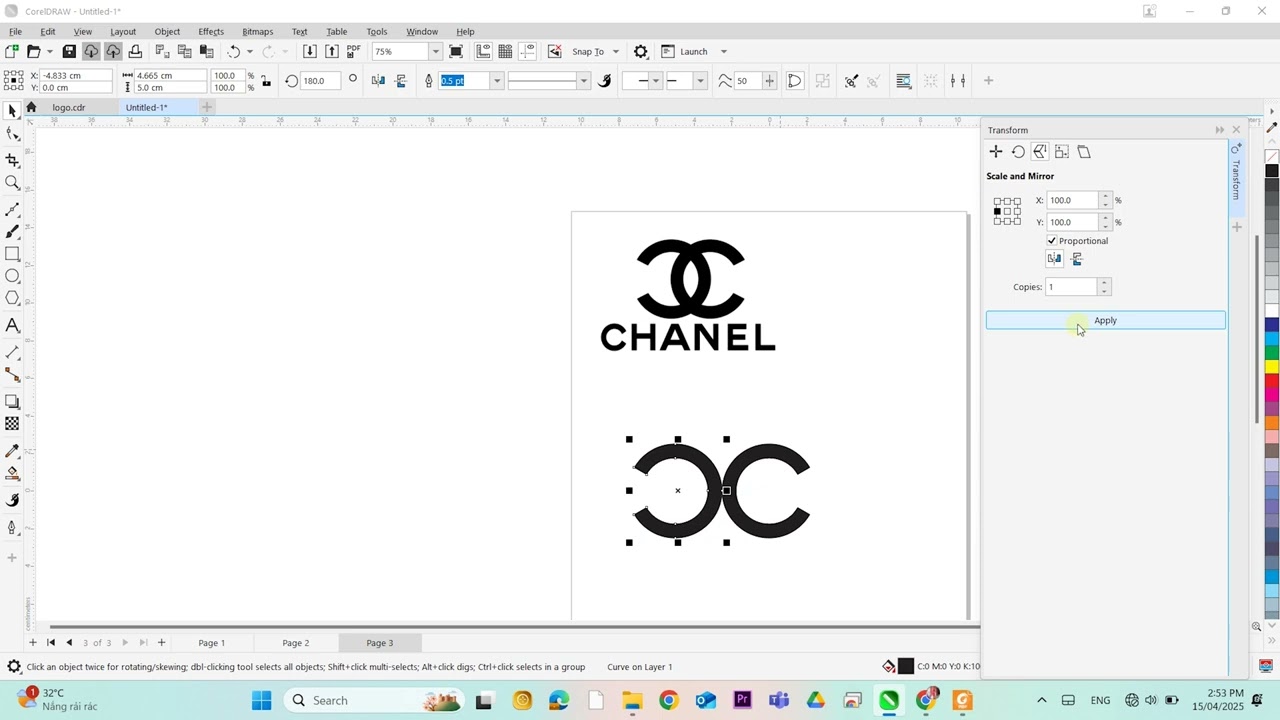Click the red color swatch in palette
This screenshot has width=1280, height=720.
click(1272, 380)
